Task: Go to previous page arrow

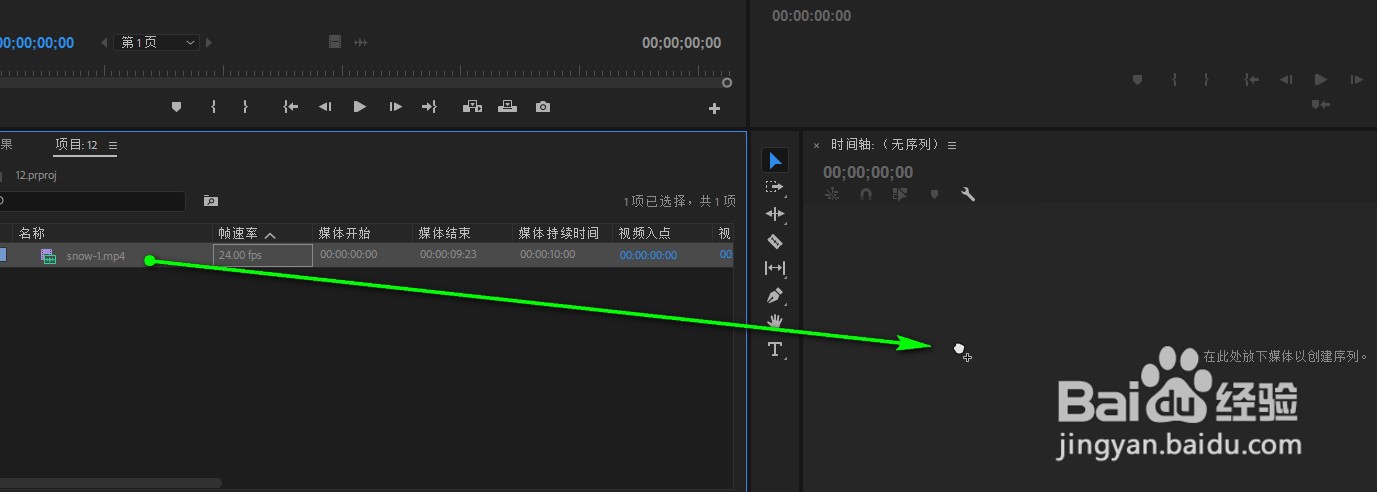Action: click(105, 43)
